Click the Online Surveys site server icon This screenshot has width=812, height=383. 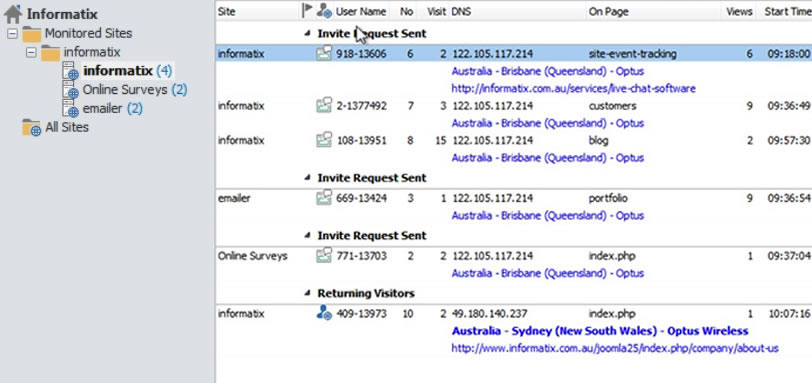click(x=70, y=90)
